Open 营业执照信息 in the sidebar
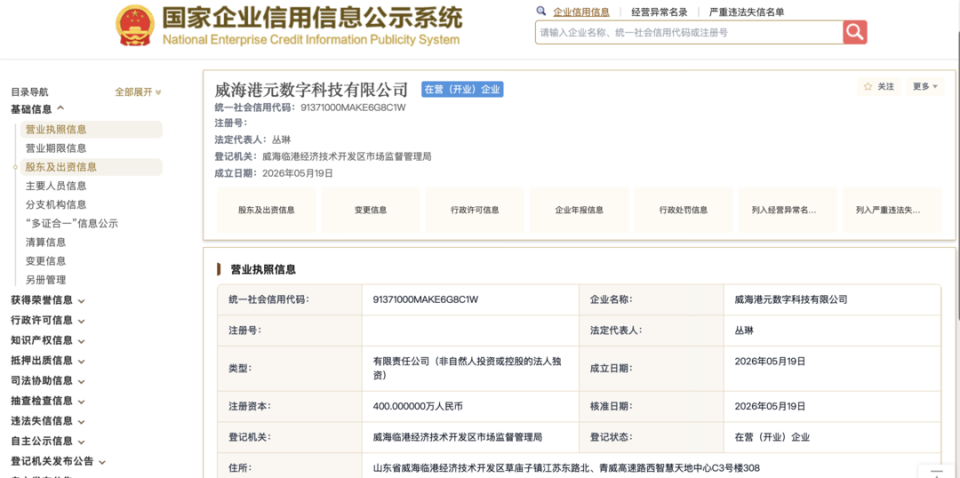This screenshot has height=478, width=960. (92, 129)
